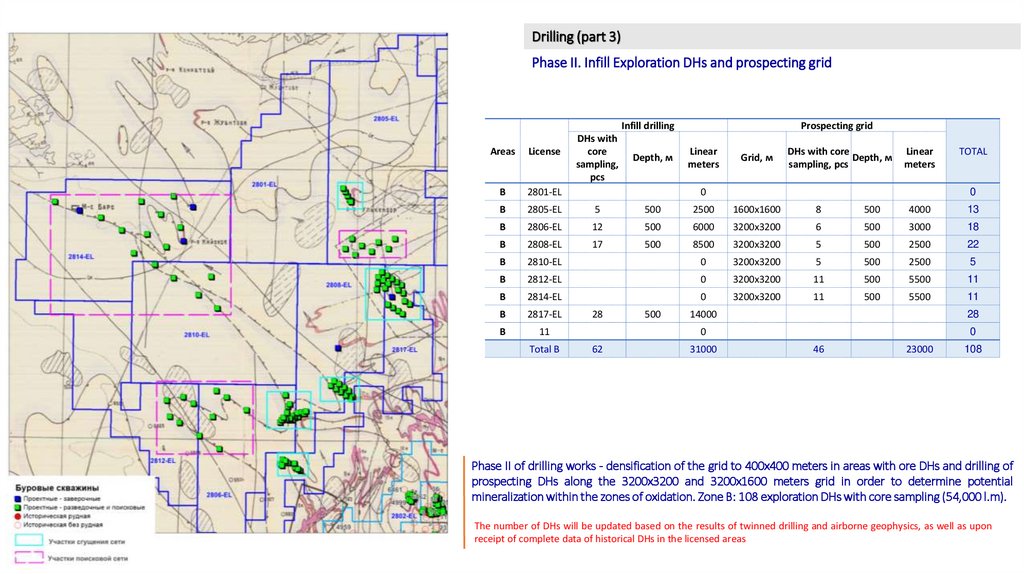Click the '2805-EL' label on the map
1024x574 pixels.
(x=385, y=119)
